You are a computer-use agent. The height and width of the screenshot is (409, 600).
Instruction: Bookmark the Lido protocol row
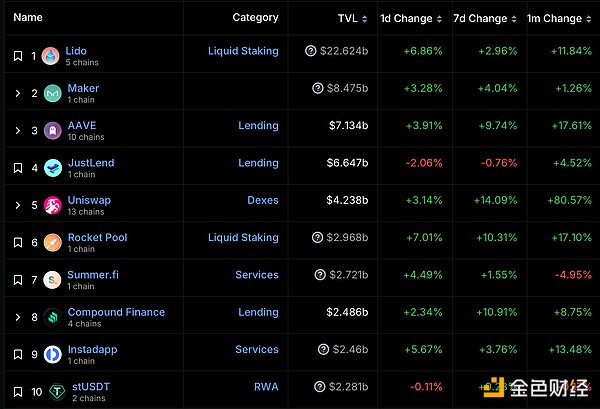(18, 57)
